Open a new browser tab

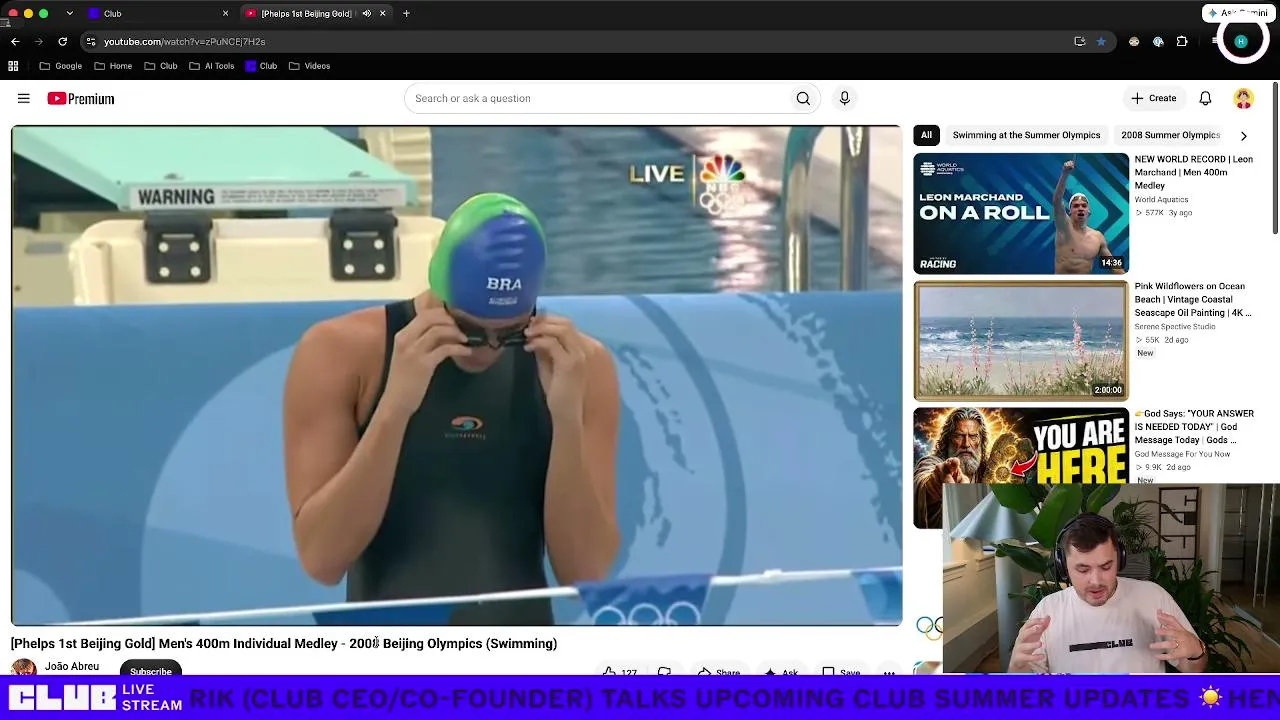click(x=406, y=13)
